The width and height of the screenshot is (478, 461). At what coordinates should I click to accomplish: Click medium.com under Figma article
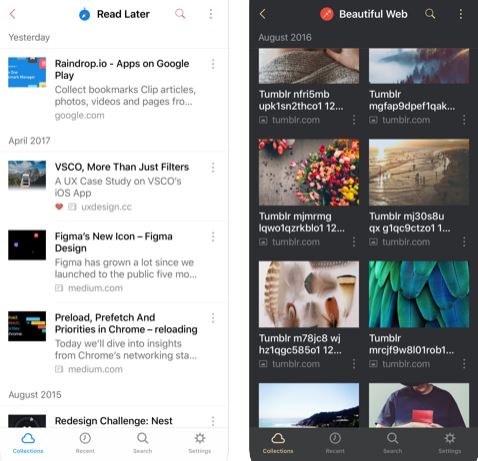[x=95, y=288]
